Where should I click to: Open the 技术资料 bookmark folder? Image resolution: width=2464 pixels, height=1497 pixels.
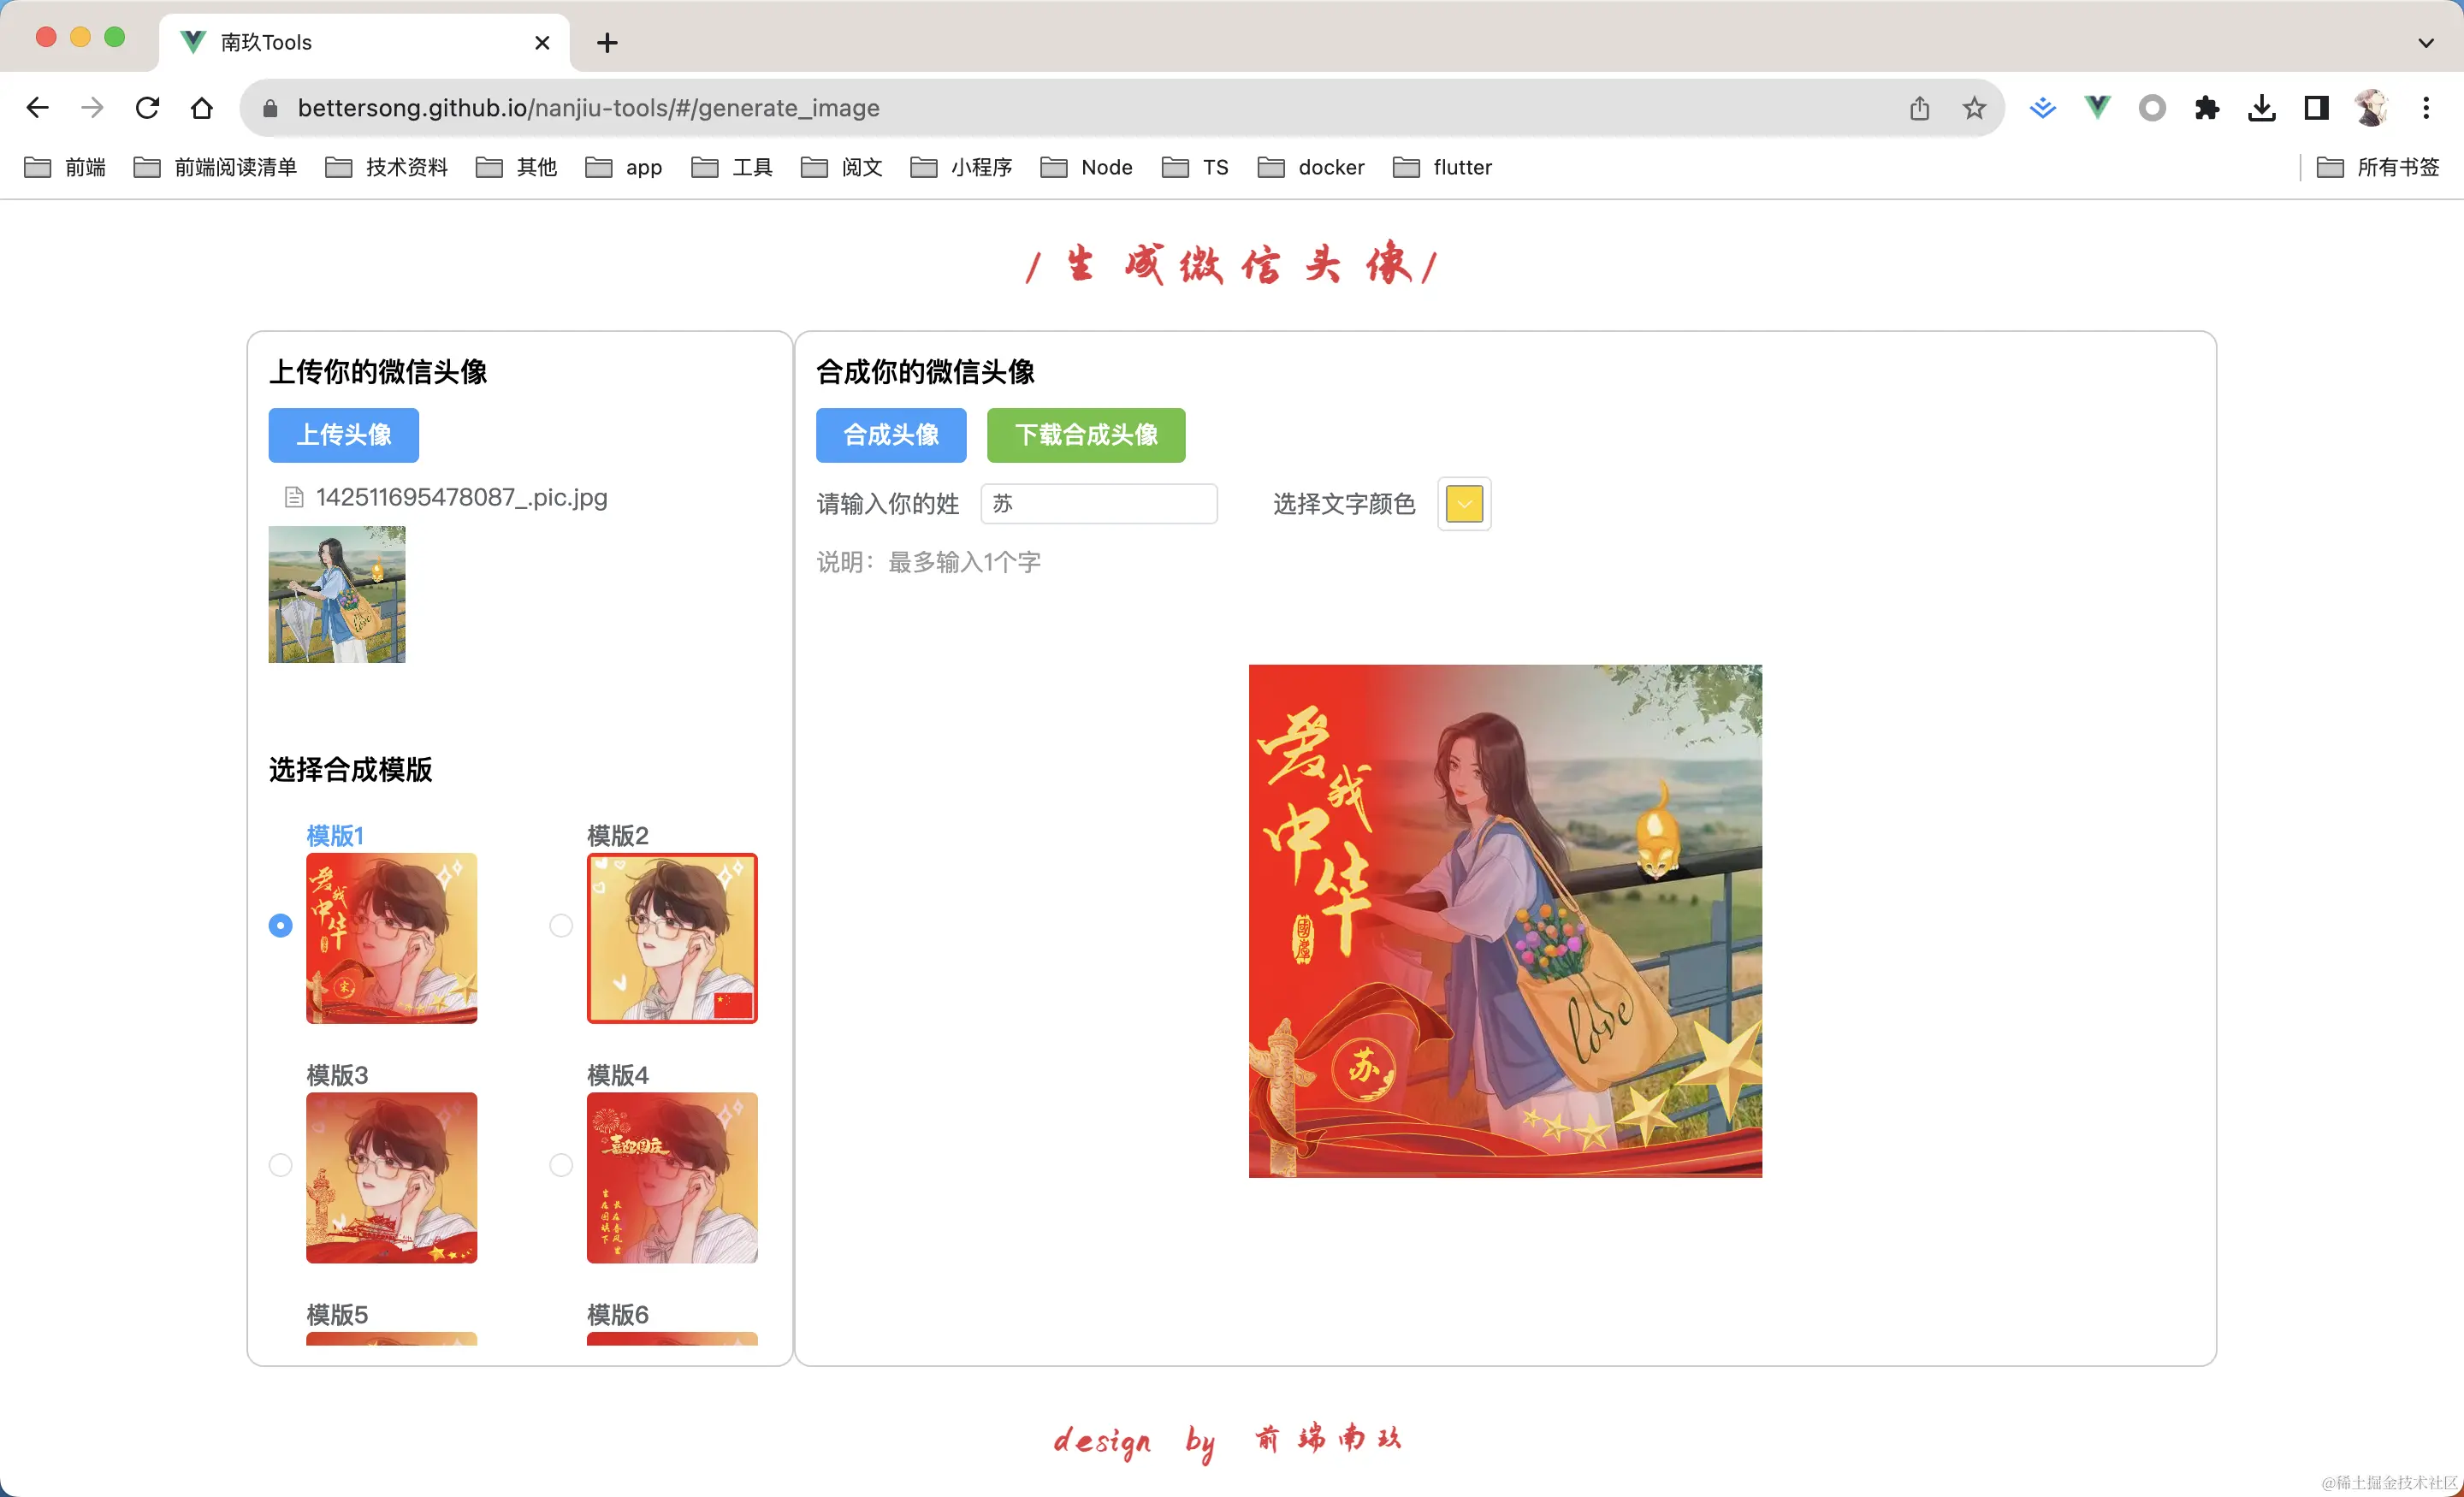click(386, 167)
